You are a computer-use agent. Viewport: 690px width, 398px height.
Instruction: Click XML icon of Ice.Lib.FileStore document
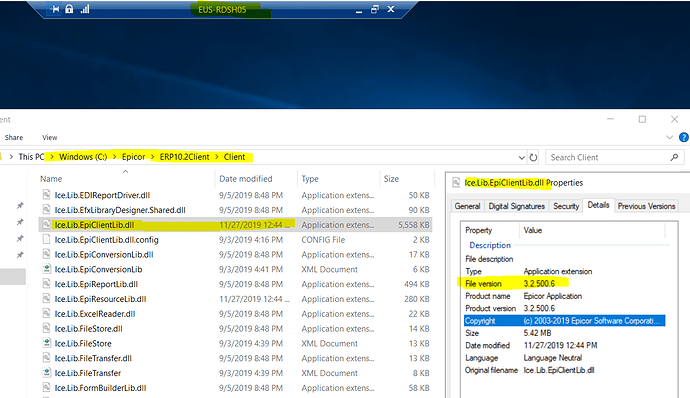pos(46,343)
